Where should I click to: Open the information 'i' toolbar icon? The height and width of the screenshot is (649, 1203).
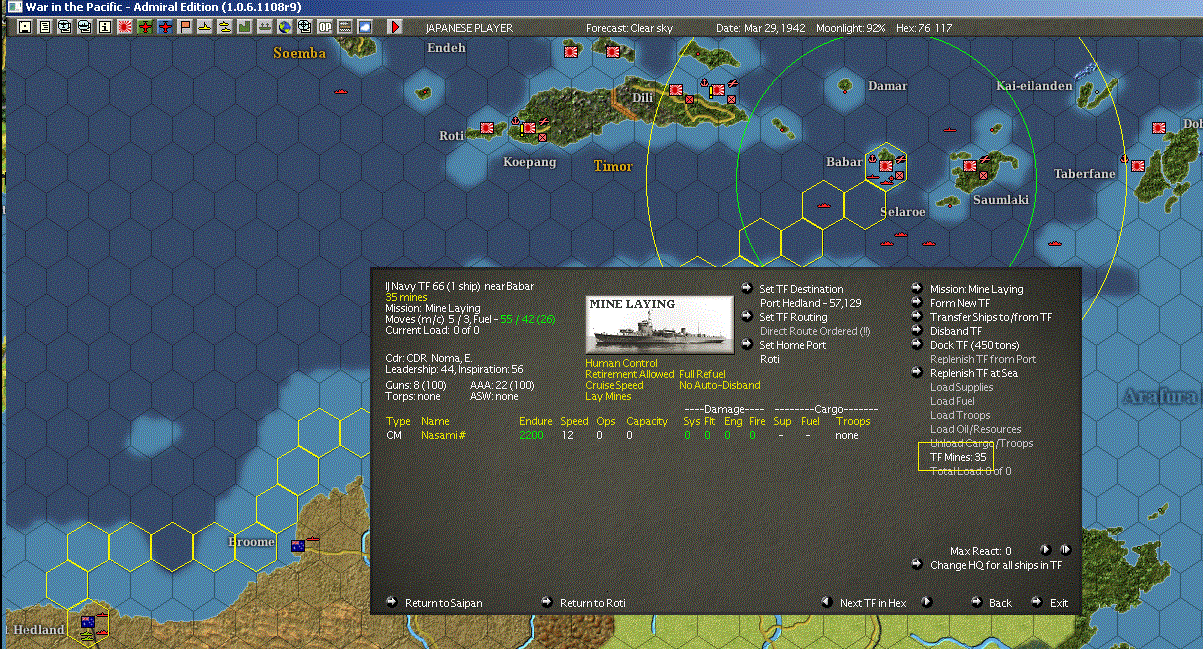(x=105, y=27)
